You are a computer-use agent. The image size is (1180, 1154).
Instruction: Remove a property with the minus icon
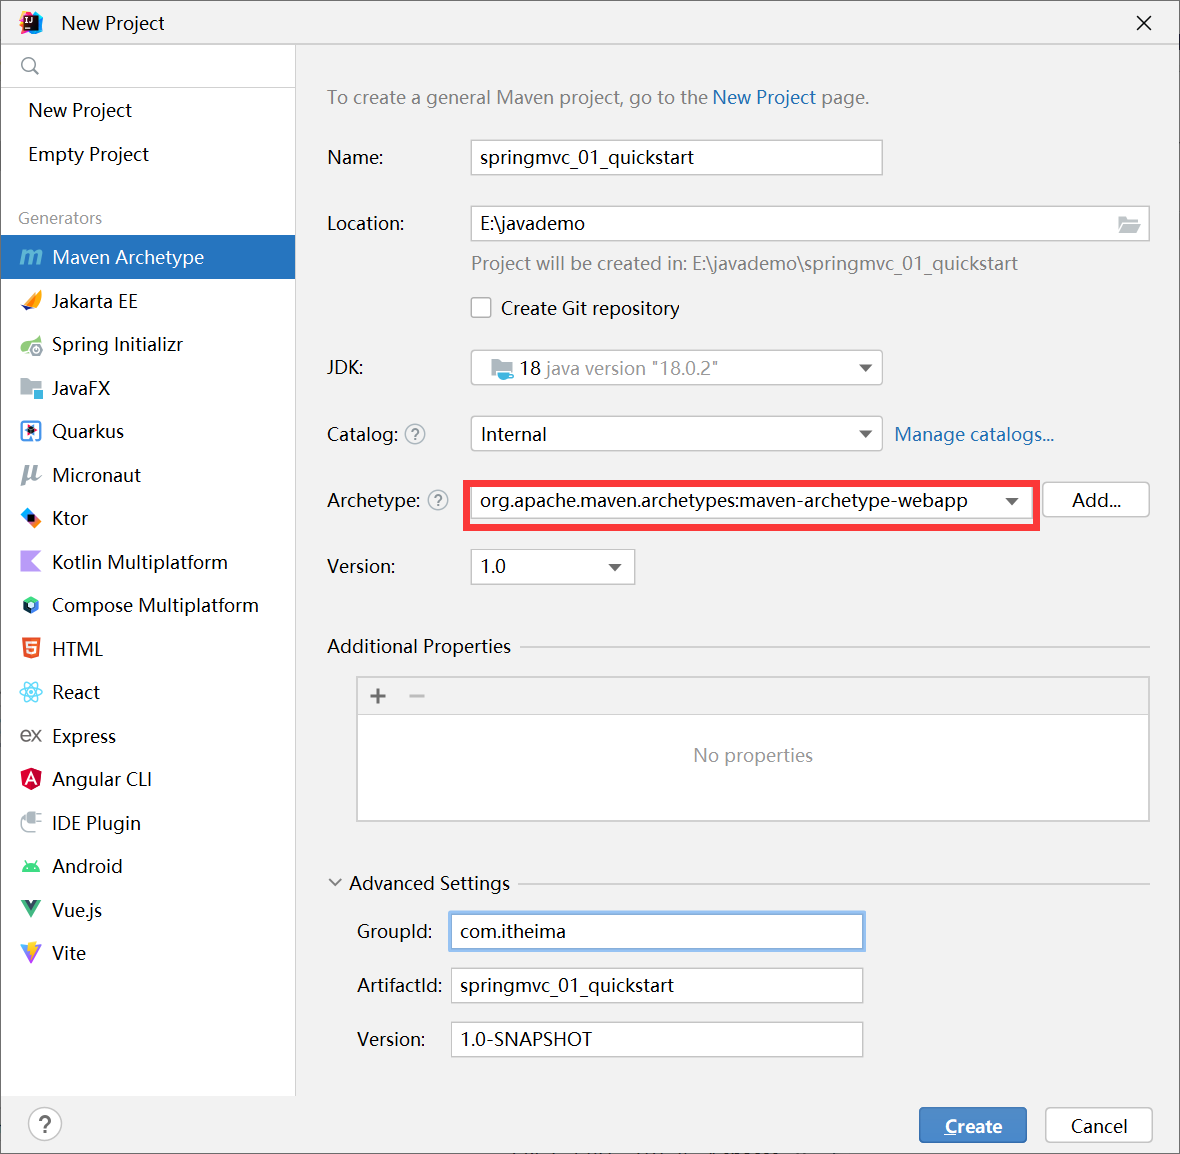pos(417,696)
